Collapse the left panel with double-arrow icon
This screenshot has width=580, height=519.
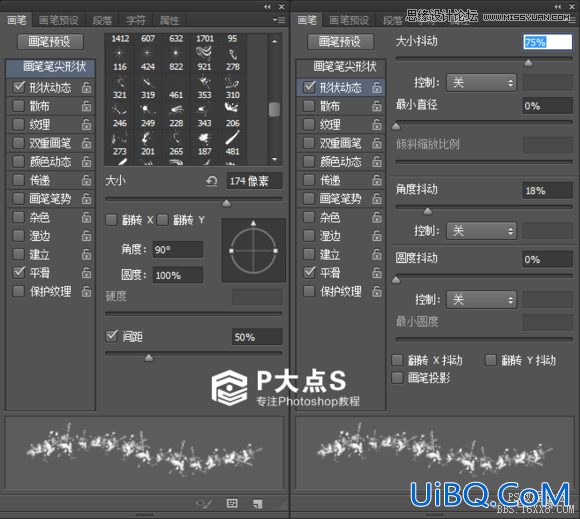(267, 7)
